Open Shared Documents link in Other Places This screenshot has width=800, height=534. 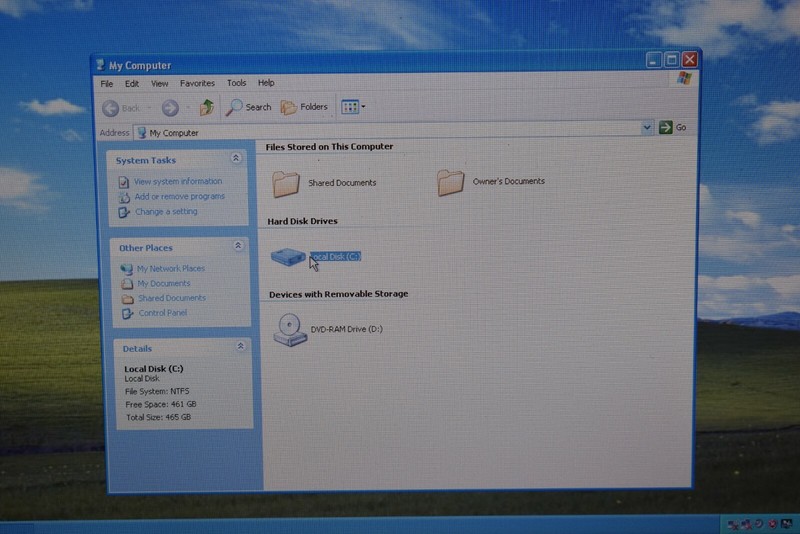pyautogui.click(x=172, y=298)
